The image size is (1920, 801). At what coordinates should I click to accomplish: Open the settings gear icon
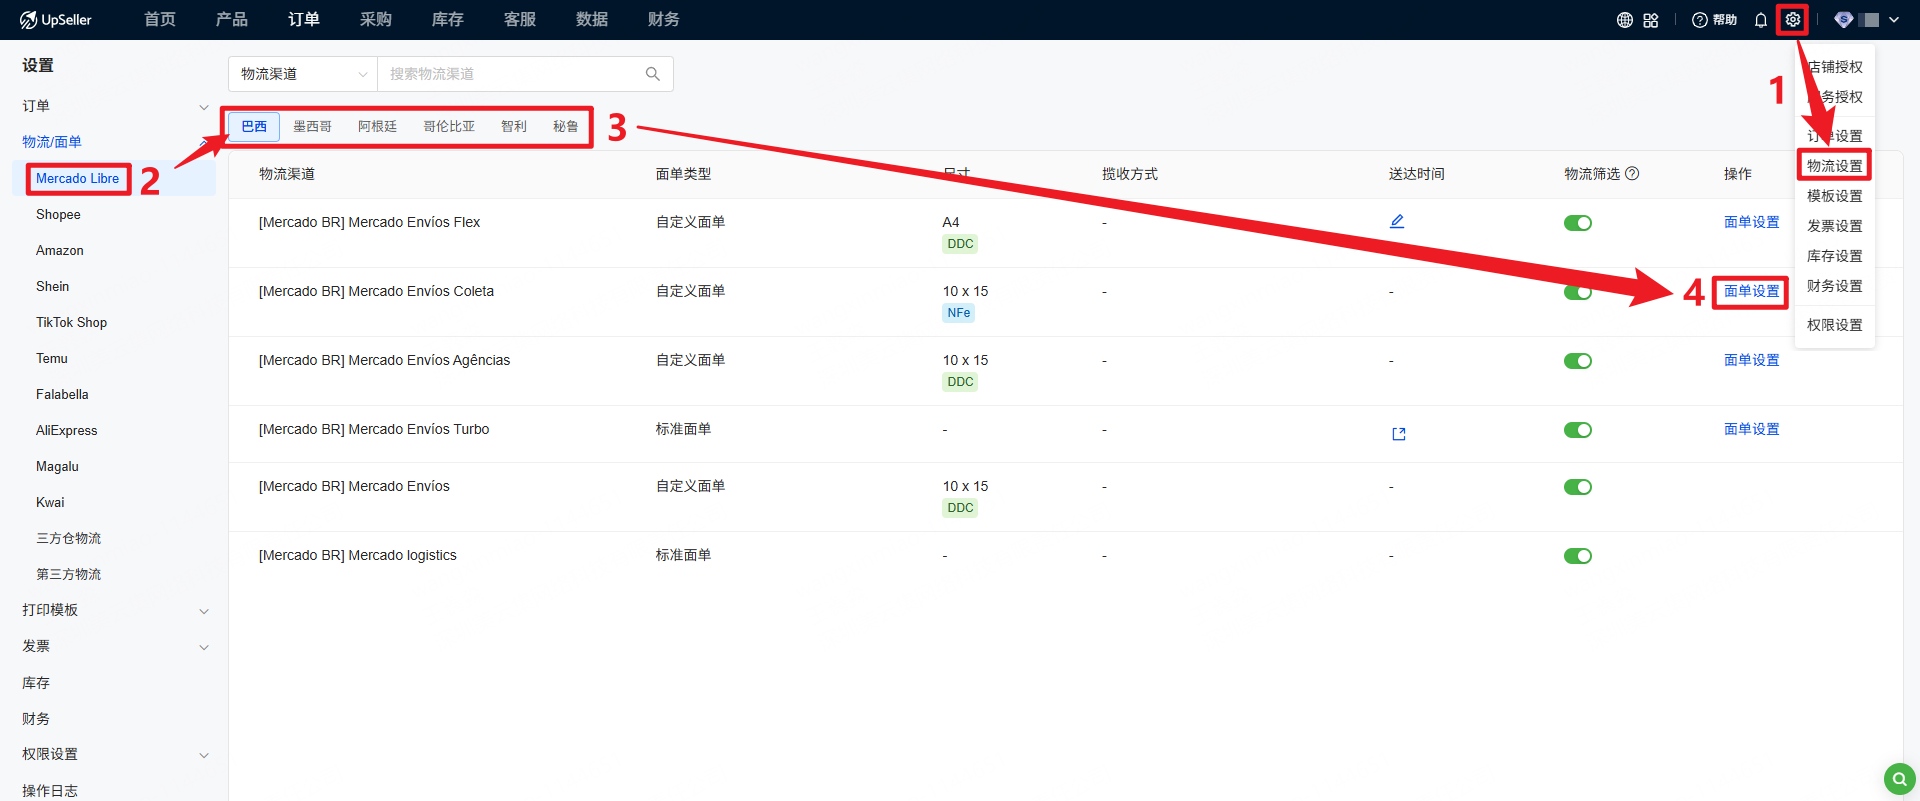[1792, 20]
